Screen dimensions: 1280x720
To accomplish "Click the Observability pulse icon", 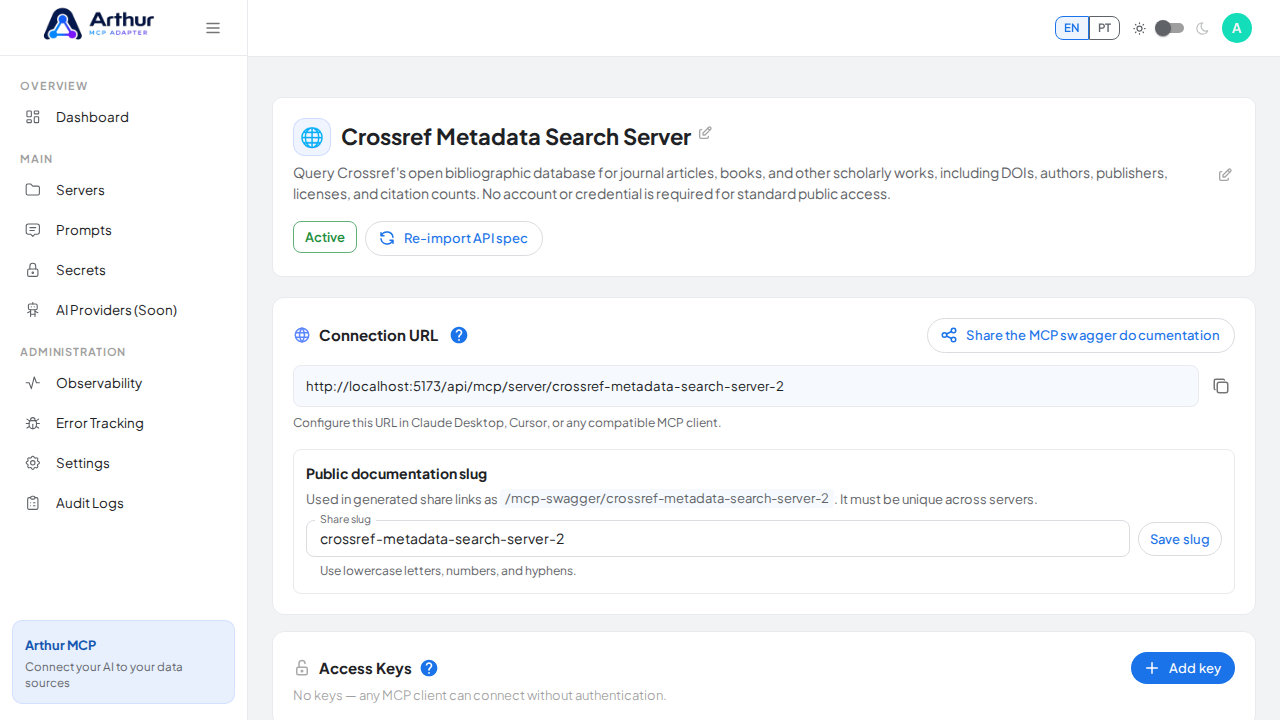I will point(33,383).
